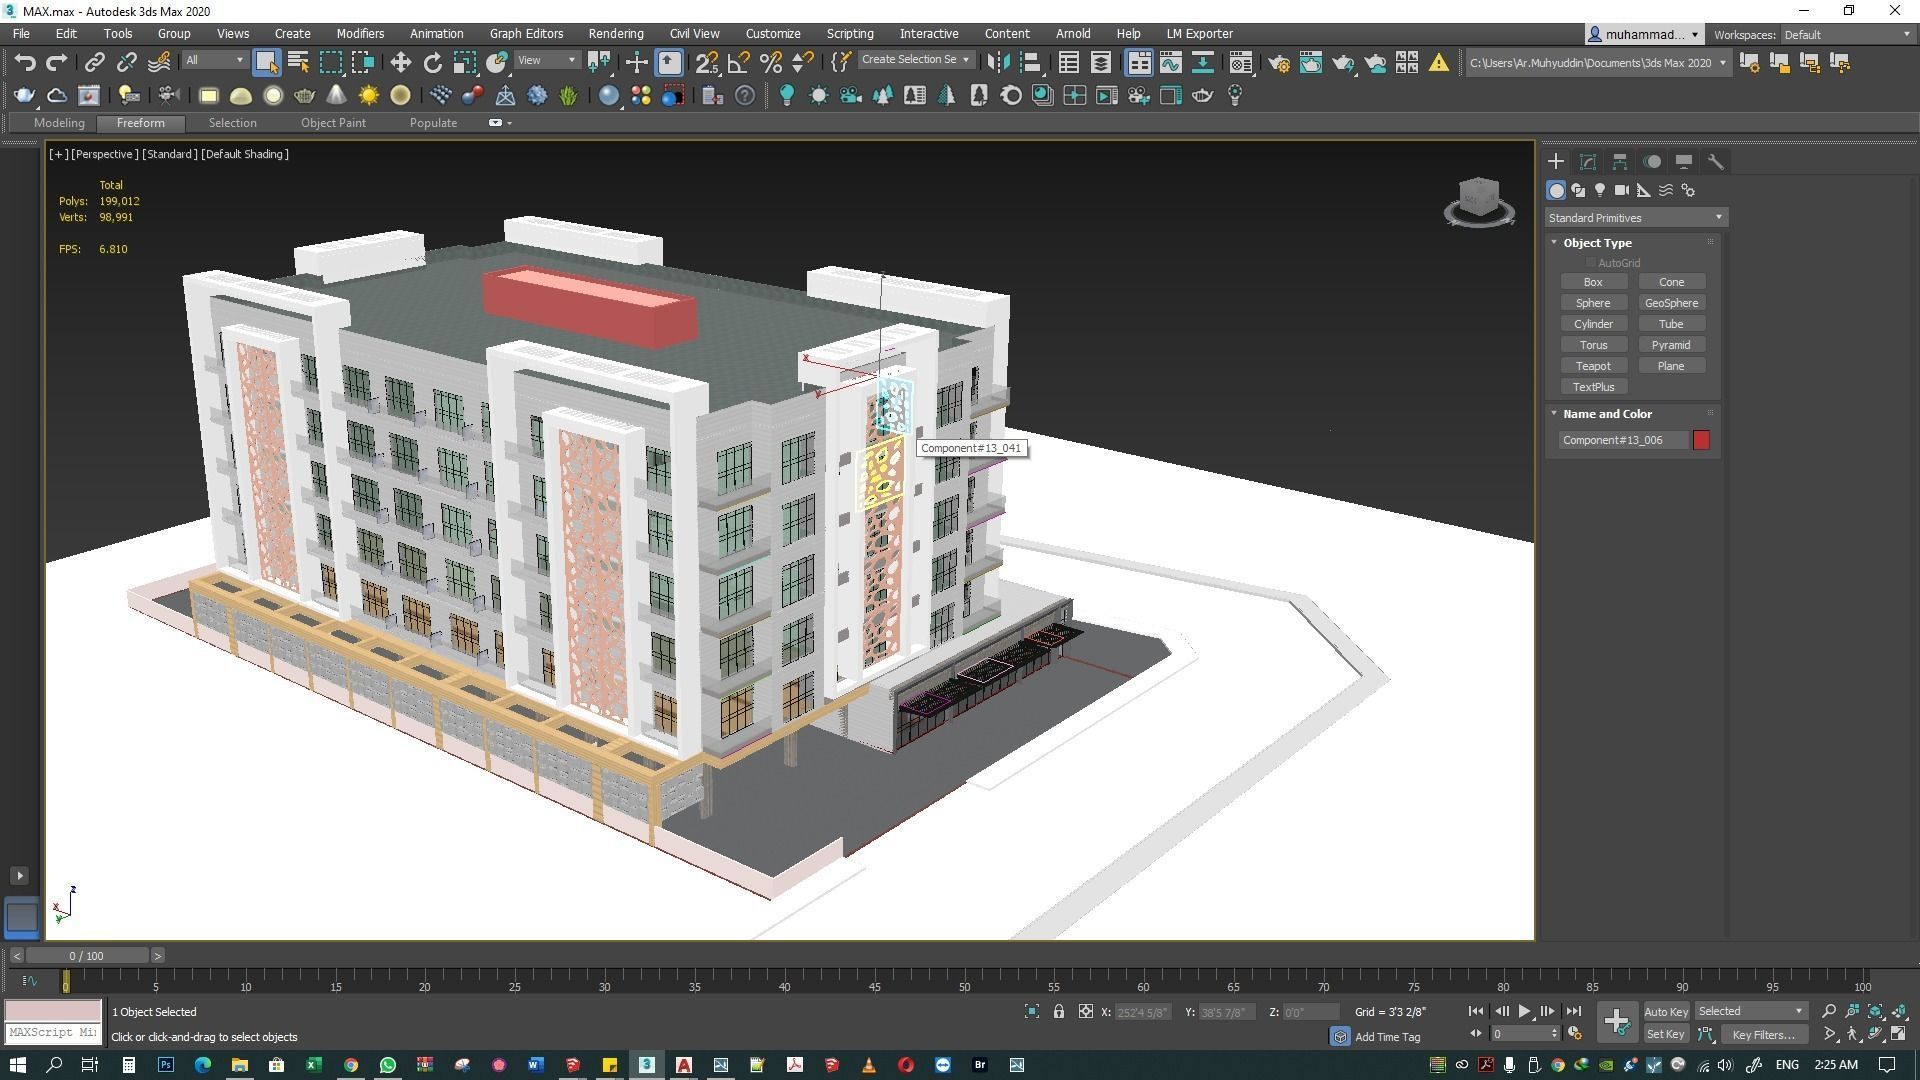Click the time slider 0 / 100 handle

tap(86, 956)
